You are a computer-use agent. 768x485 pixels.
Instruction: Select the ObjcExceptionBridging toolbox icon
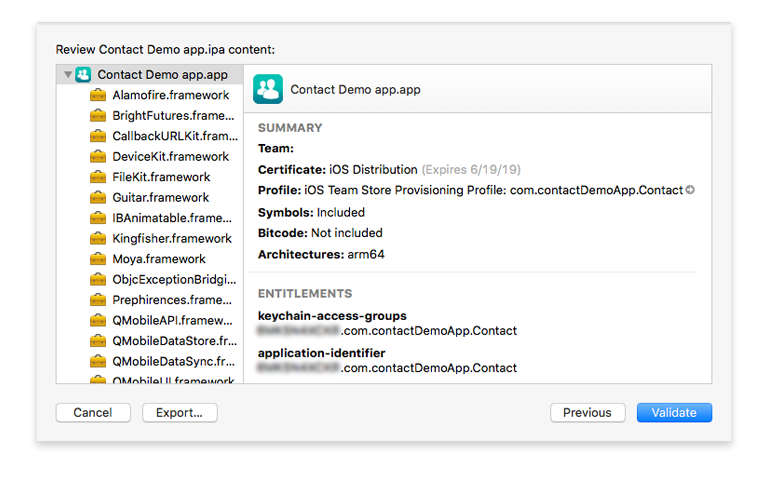pos(98,280)
